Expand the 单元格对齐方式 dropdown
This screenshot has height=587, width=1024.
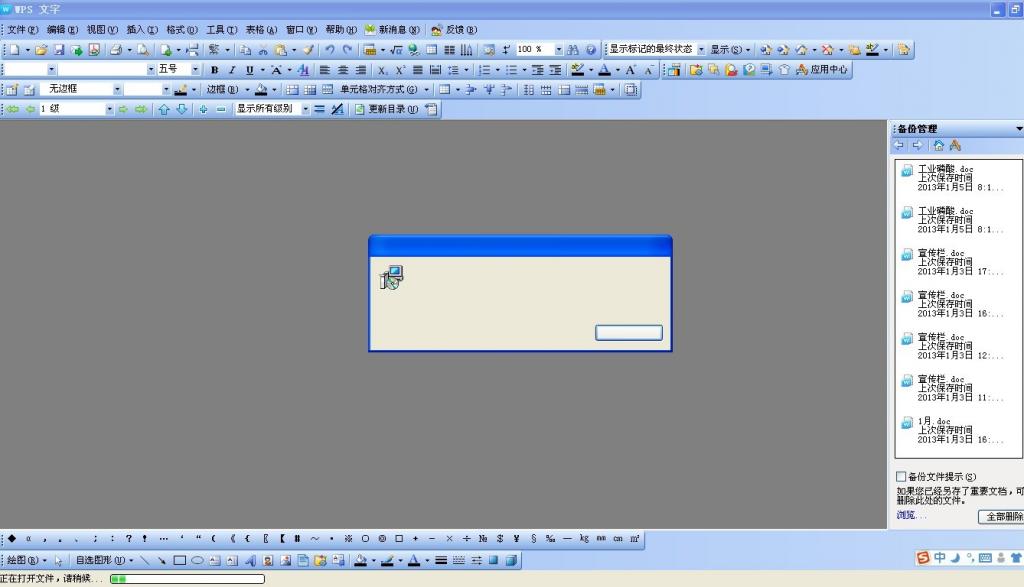(426, 89)
